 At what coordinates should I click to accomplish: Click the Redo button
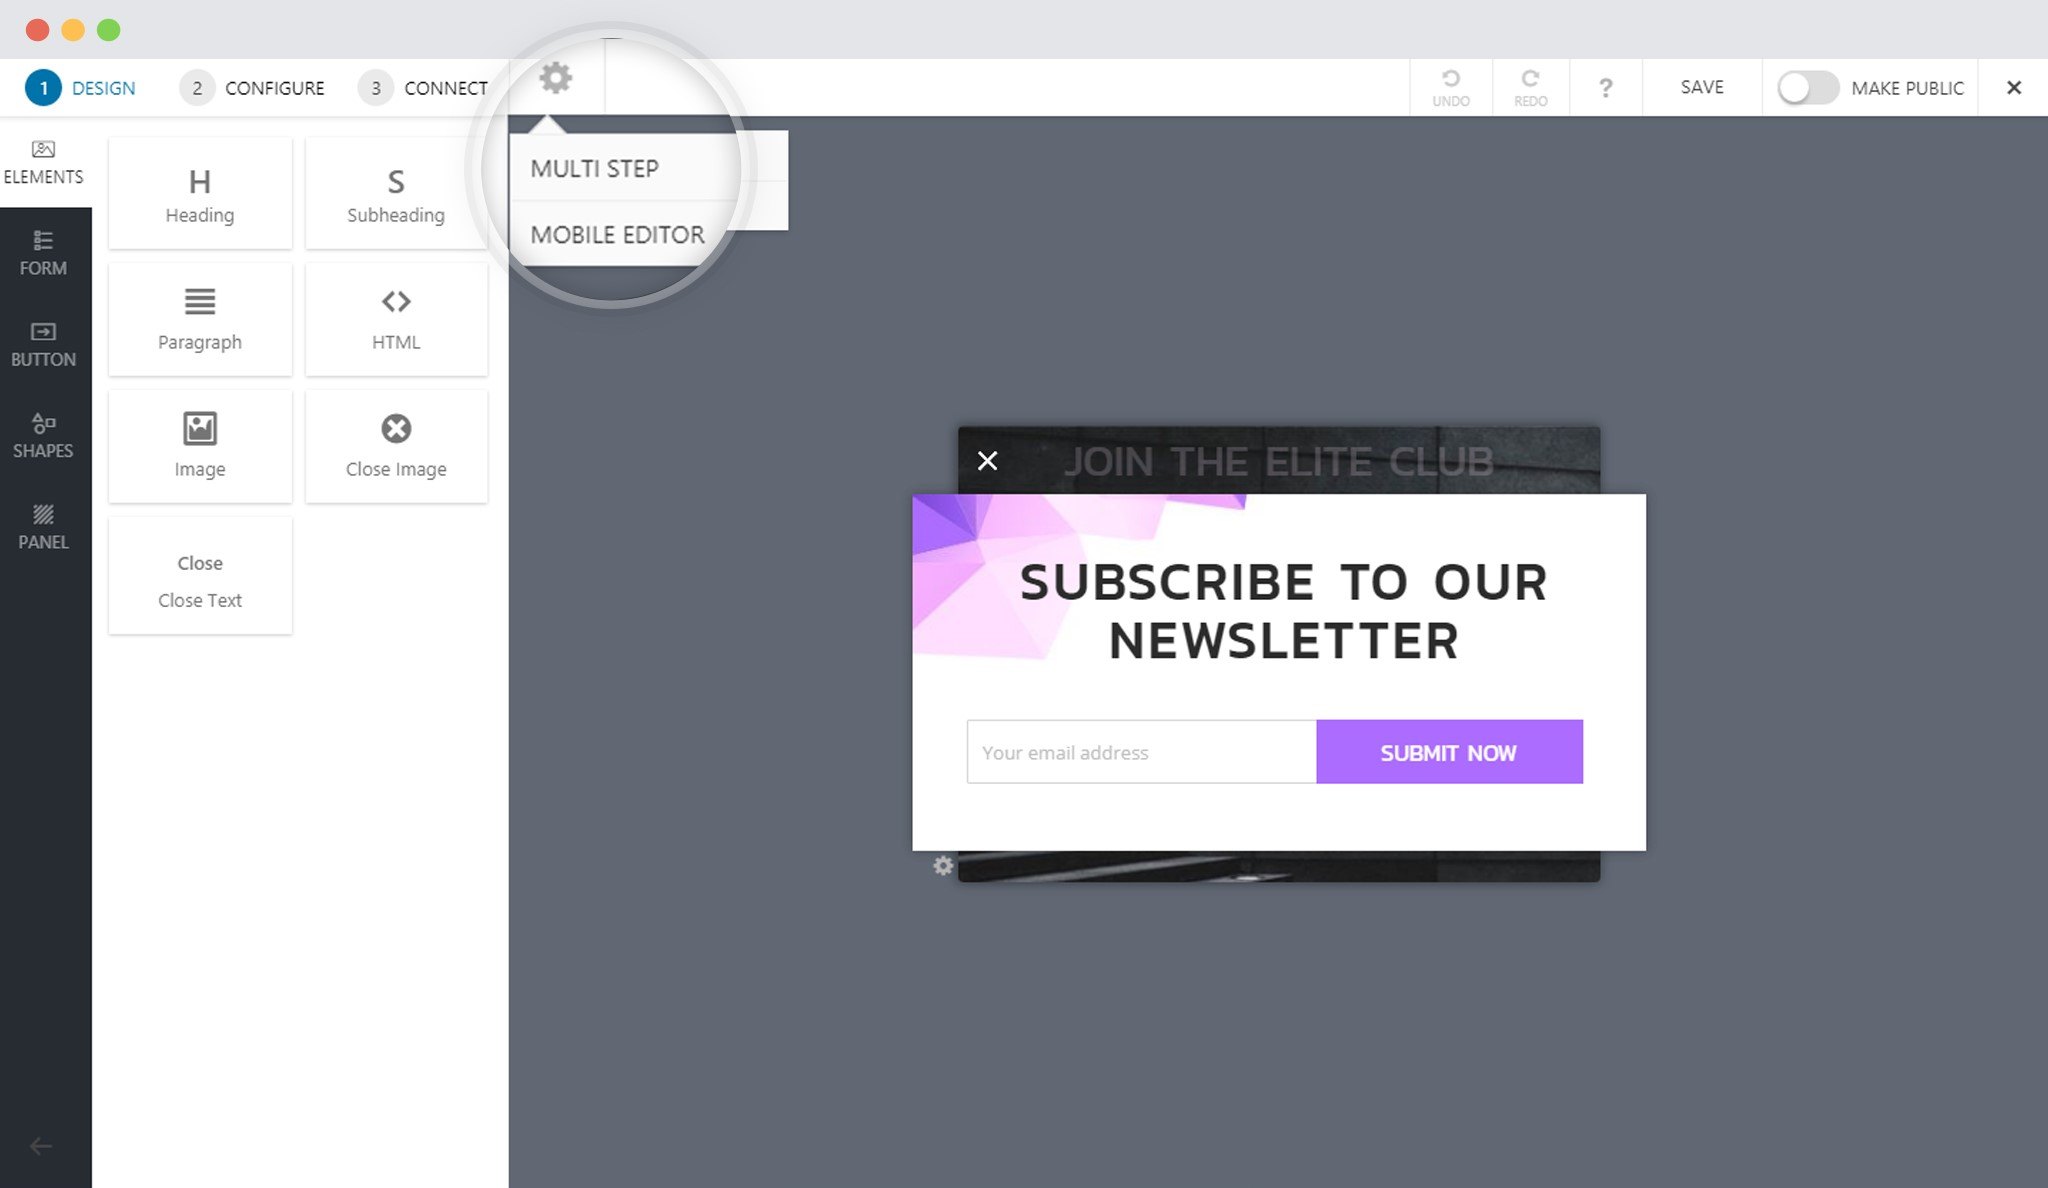click(1530, 87)
